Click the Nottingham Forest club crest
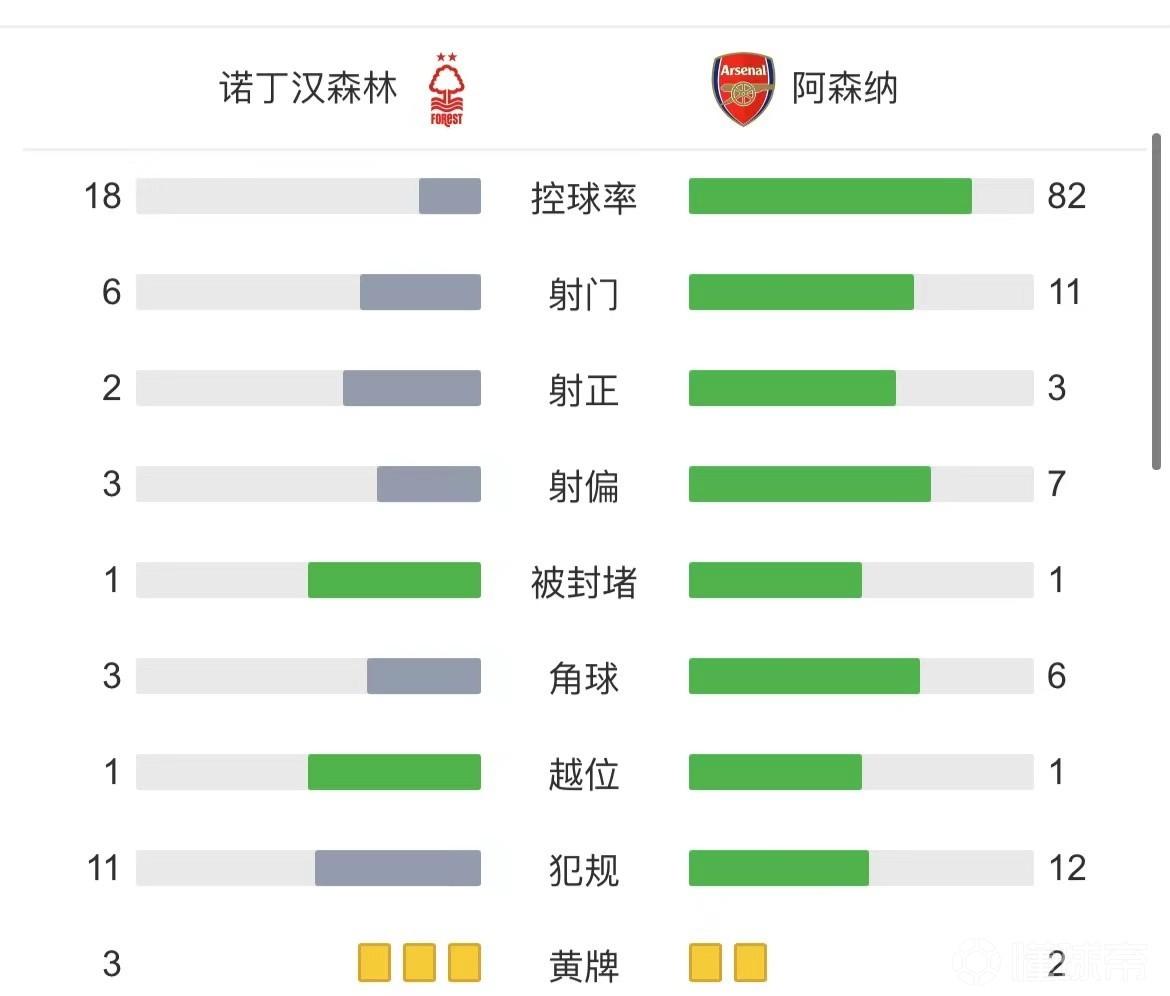 click(447, 90)
